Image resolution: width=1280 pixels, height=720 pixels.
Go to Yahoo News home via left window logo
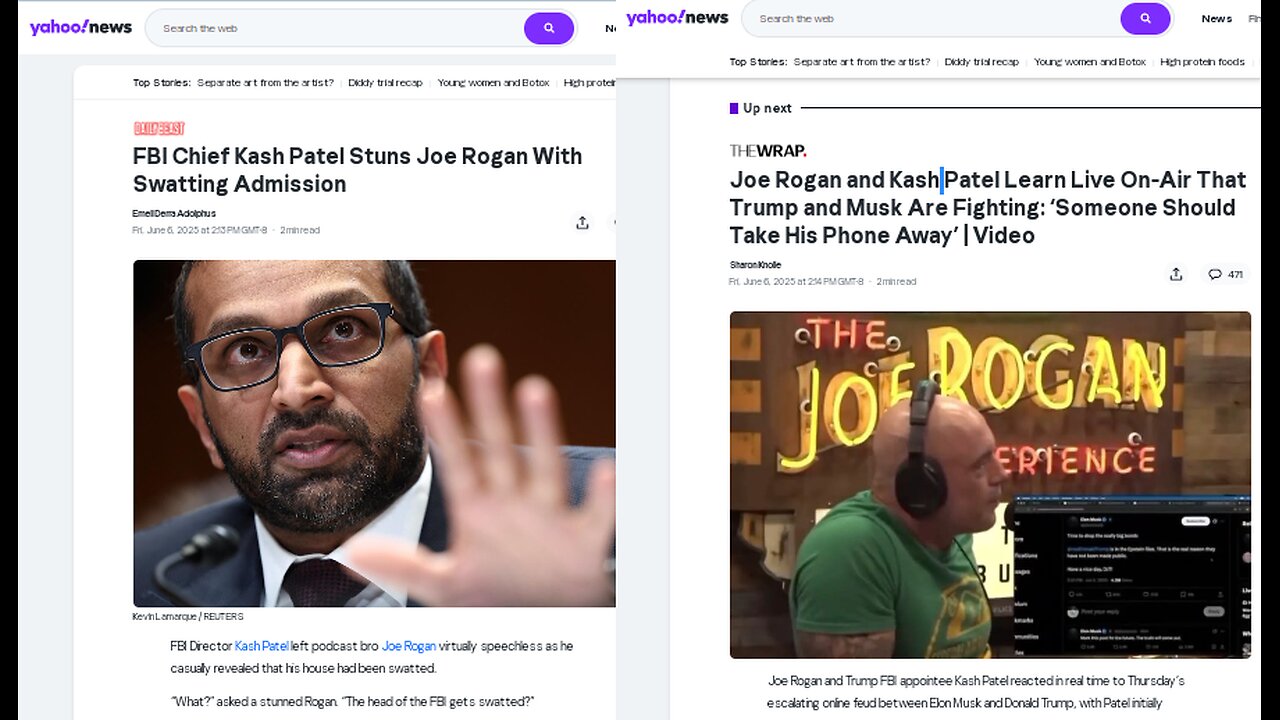pyautogui.click(x=80, y=27)
